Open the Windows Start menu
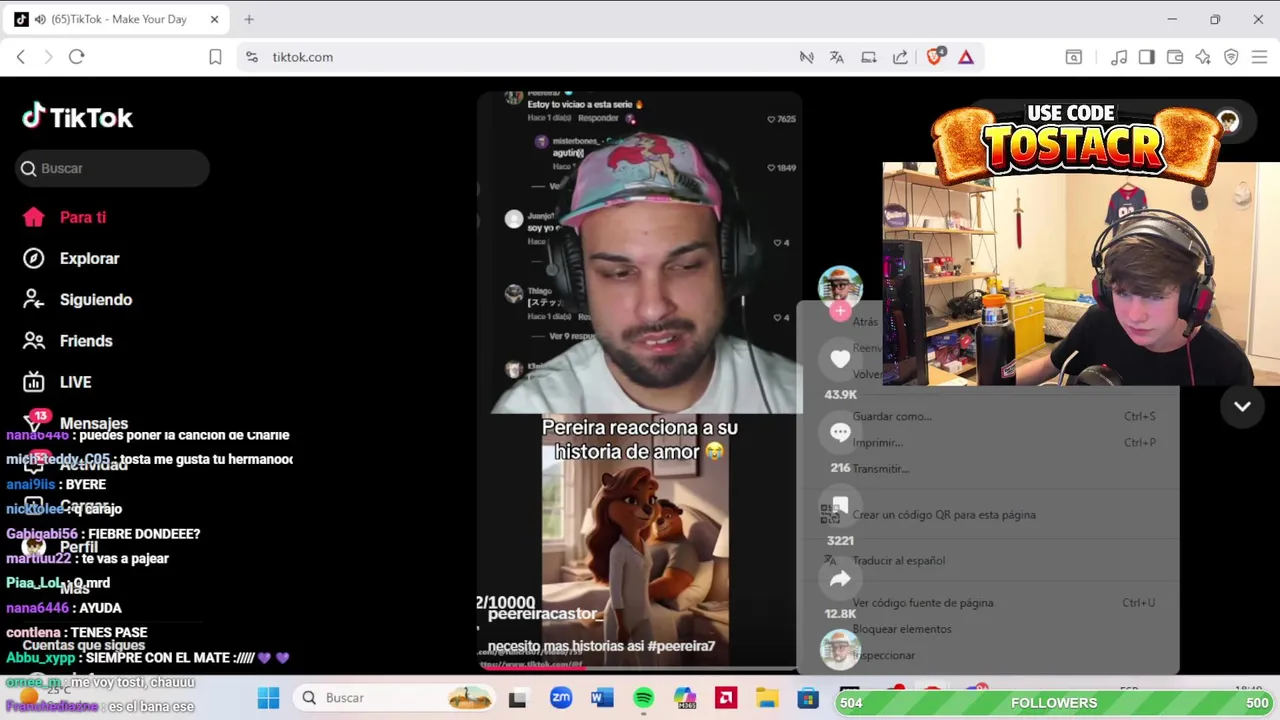 tap(269, 698)
